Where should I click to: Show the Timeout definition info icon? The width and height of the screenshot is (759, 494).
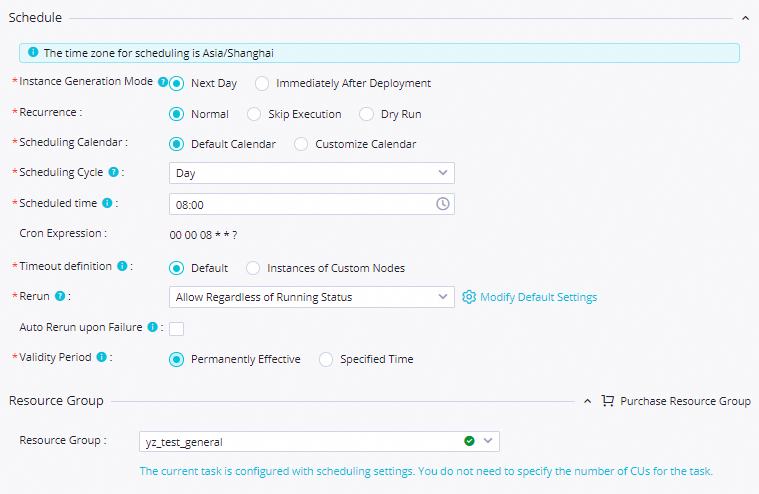pos(122,266)
